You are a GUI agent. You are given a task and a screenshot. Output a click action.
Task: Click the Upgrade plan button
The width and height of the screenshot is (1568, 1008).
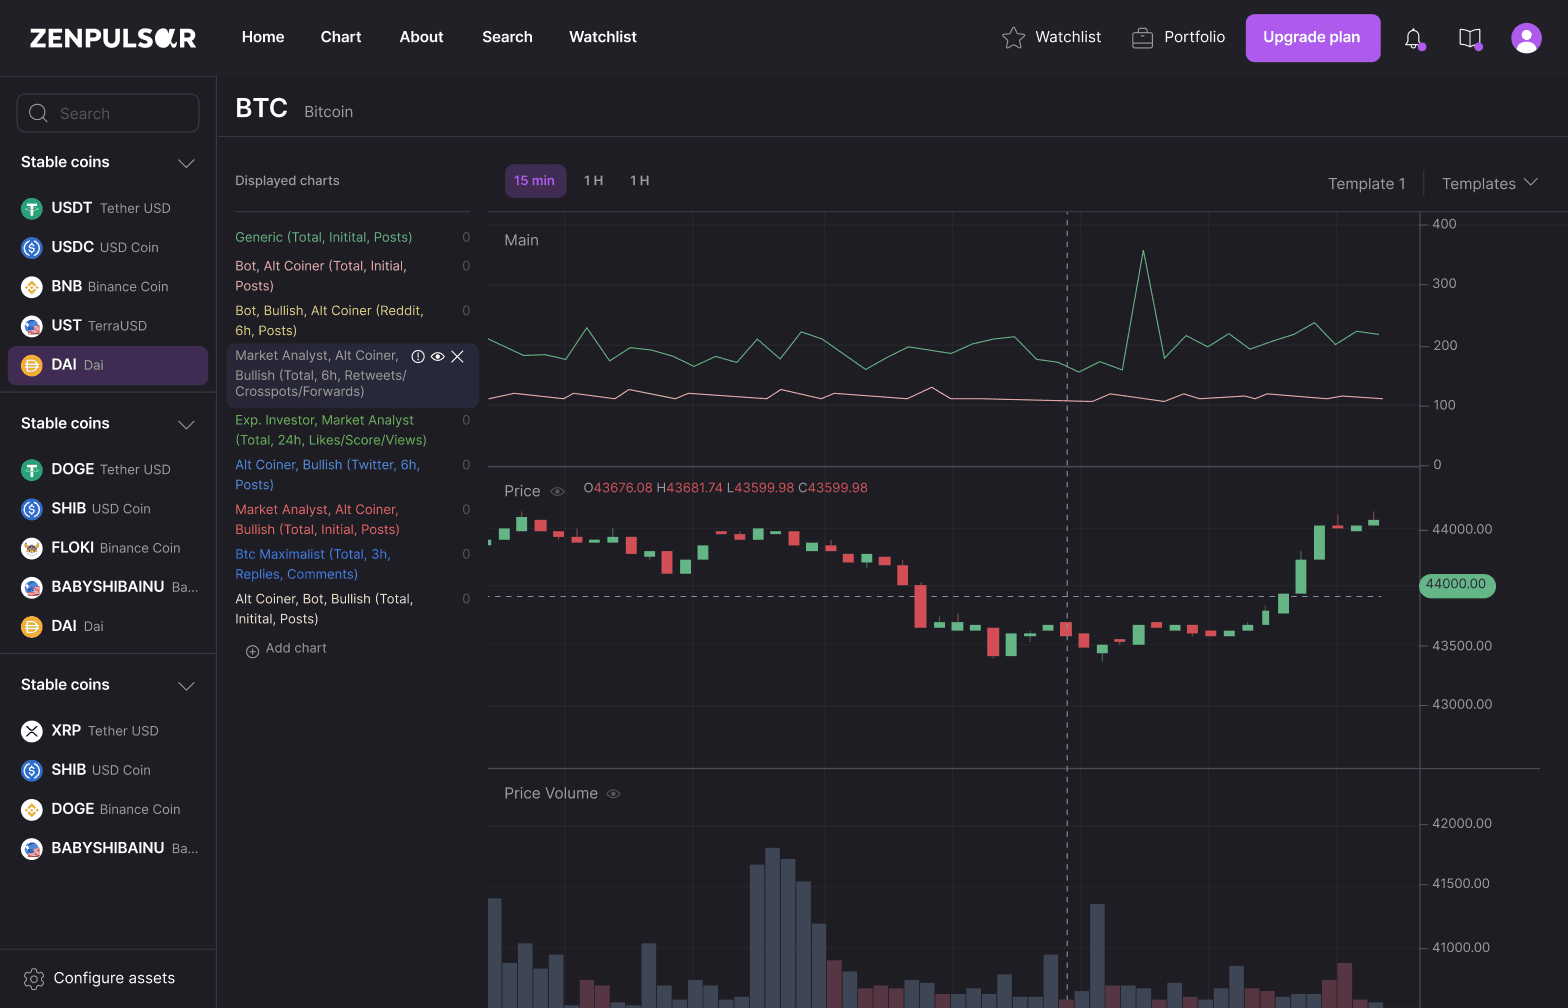coord(1312,38)
